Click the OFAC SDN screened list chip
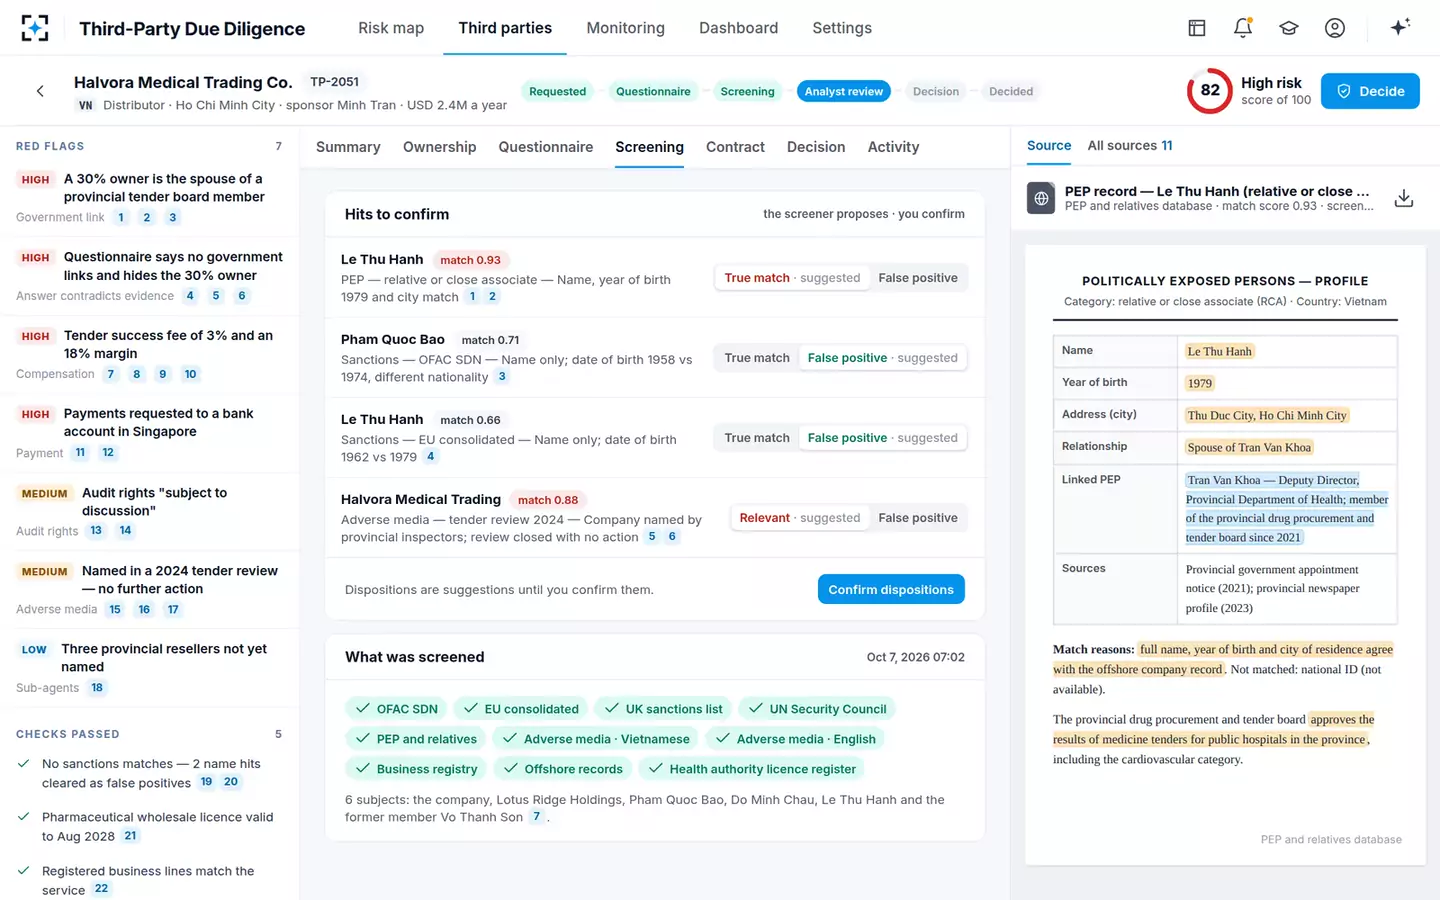Viewport: 1440px width, 900px height. coord(397,709)
